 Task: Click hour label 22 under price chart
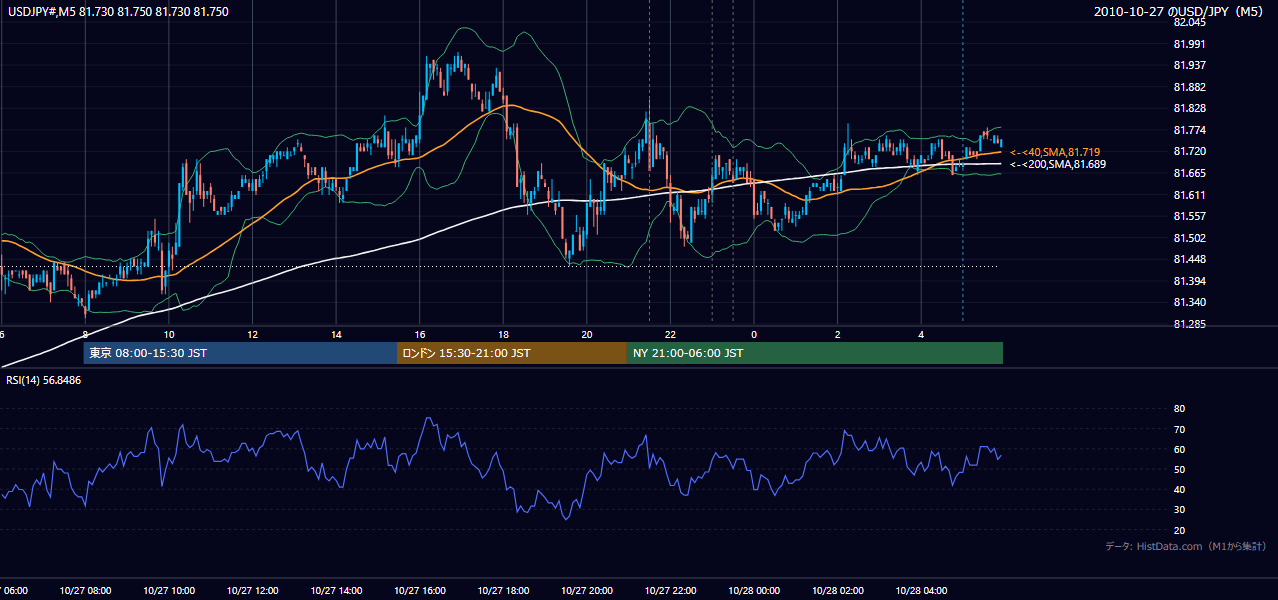670,335
